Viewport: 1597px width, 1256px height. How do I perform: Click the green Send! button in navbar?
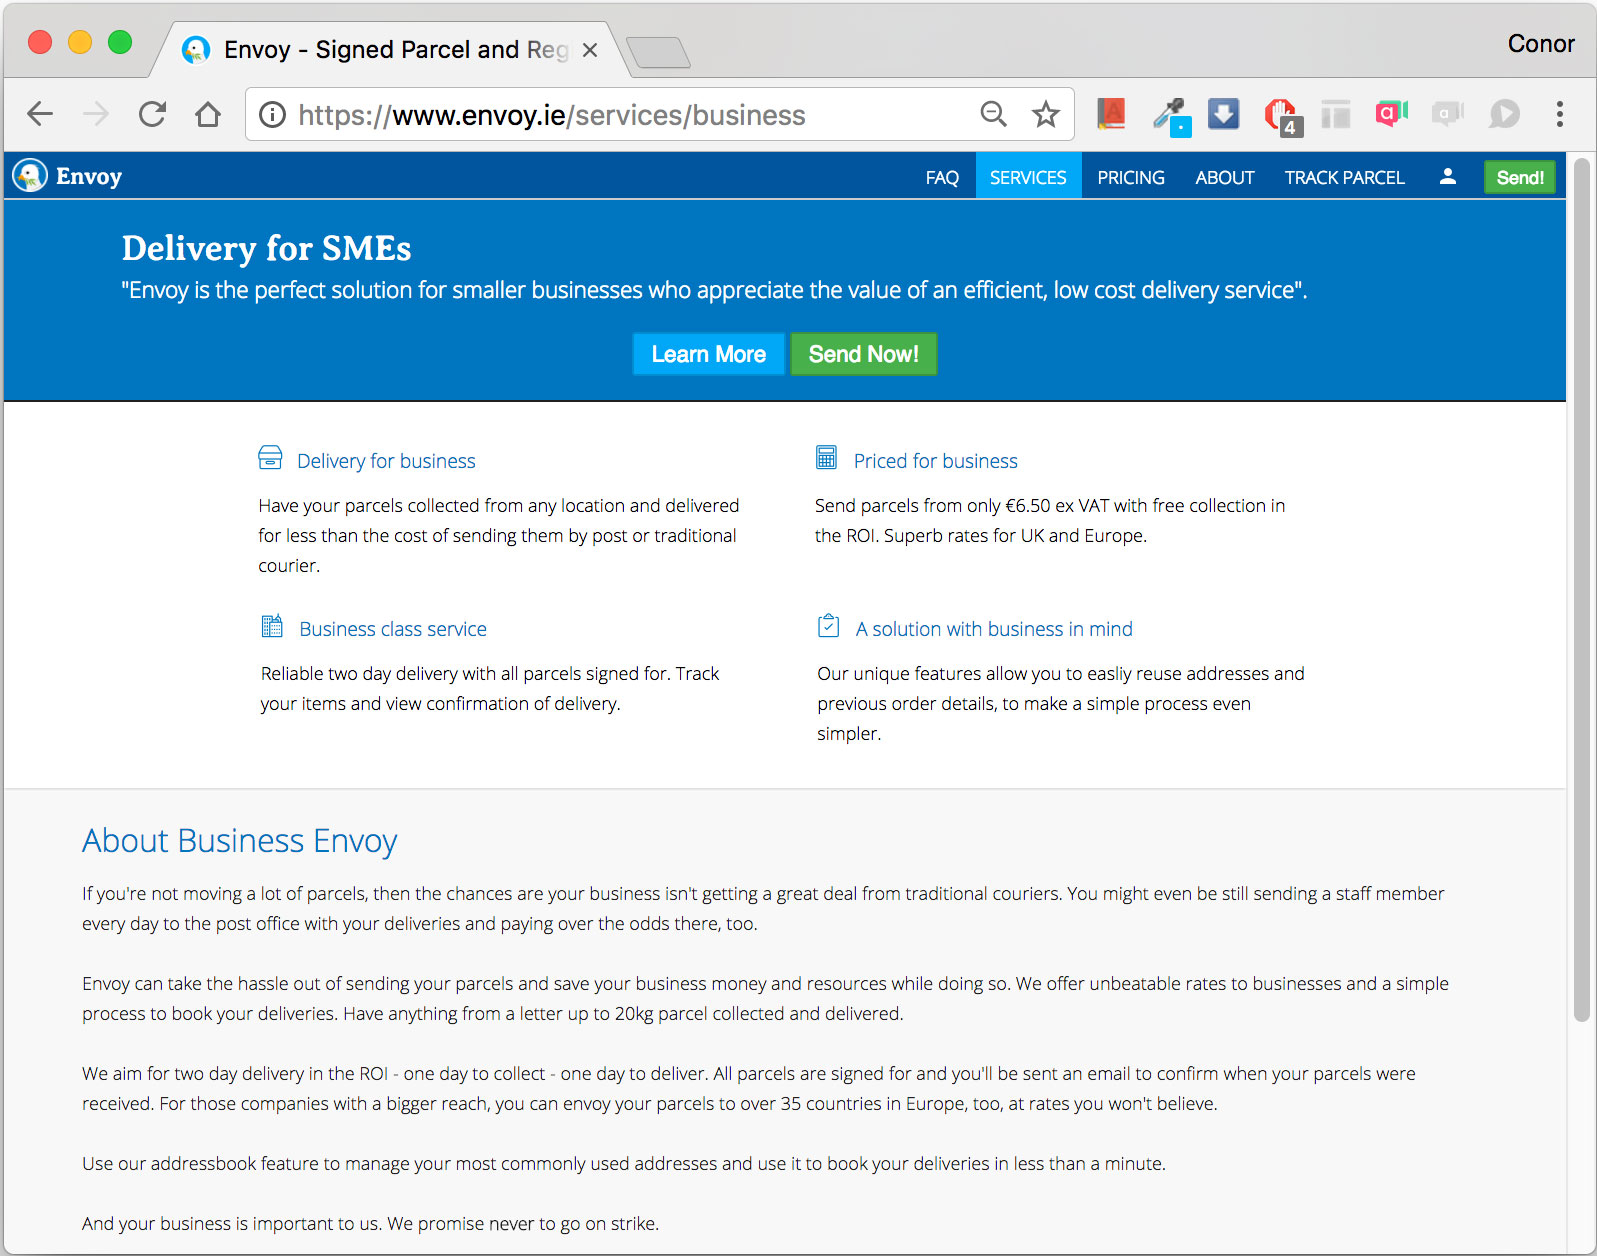click(1520, 177)
